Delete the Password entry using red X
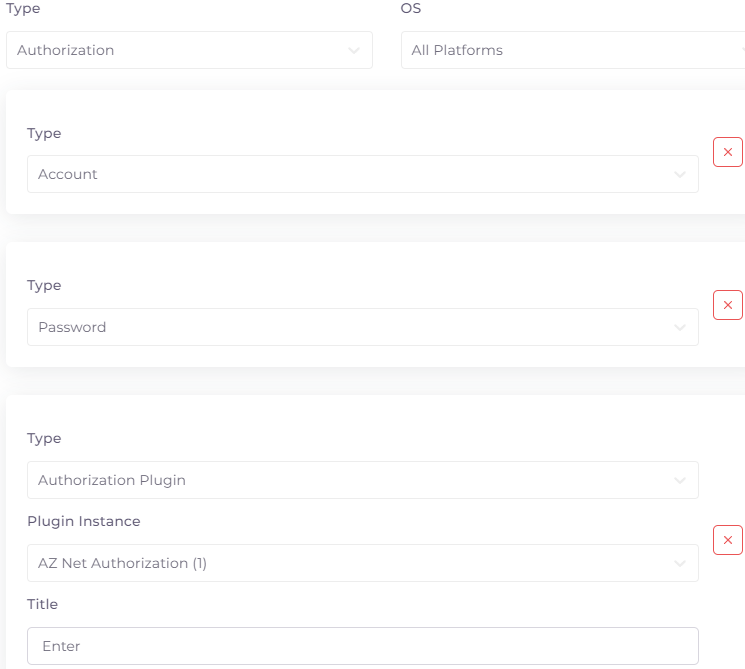This screenshot has width=745, height=669. tap(727, 305)
